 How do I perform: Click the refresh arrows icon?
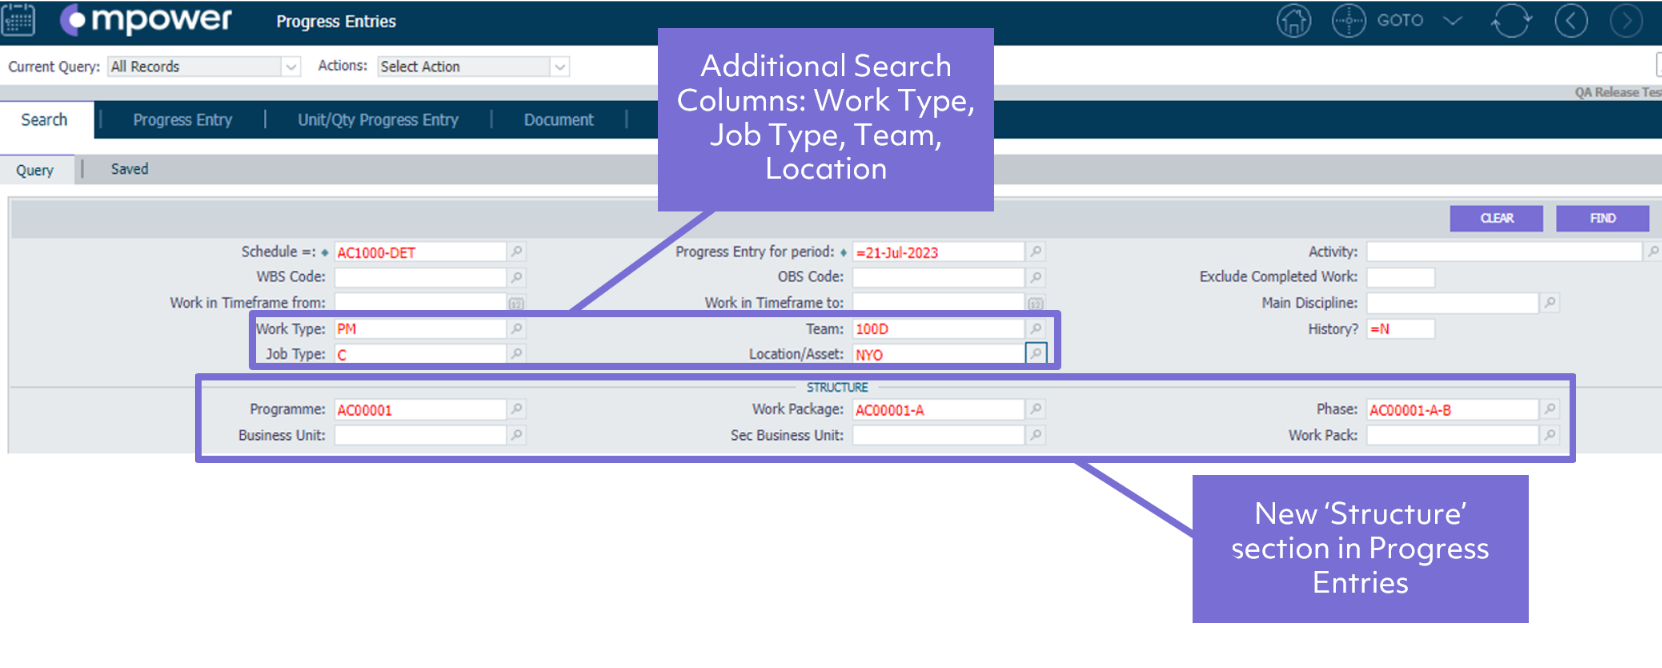1511,21
